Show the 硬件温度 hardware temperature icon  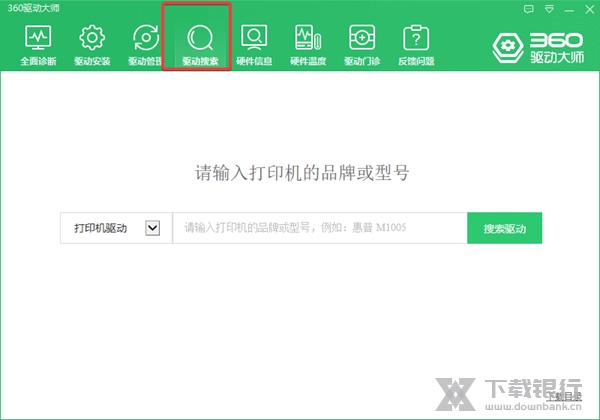pos(308,45)
